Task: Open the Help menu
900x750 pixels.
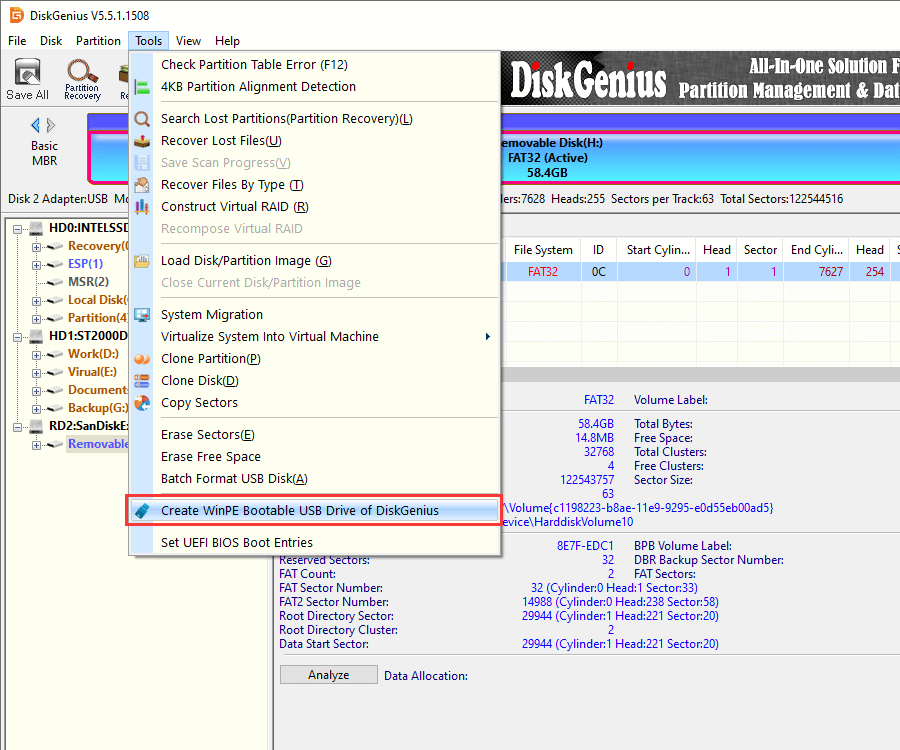Action: (x=227, y=41)
